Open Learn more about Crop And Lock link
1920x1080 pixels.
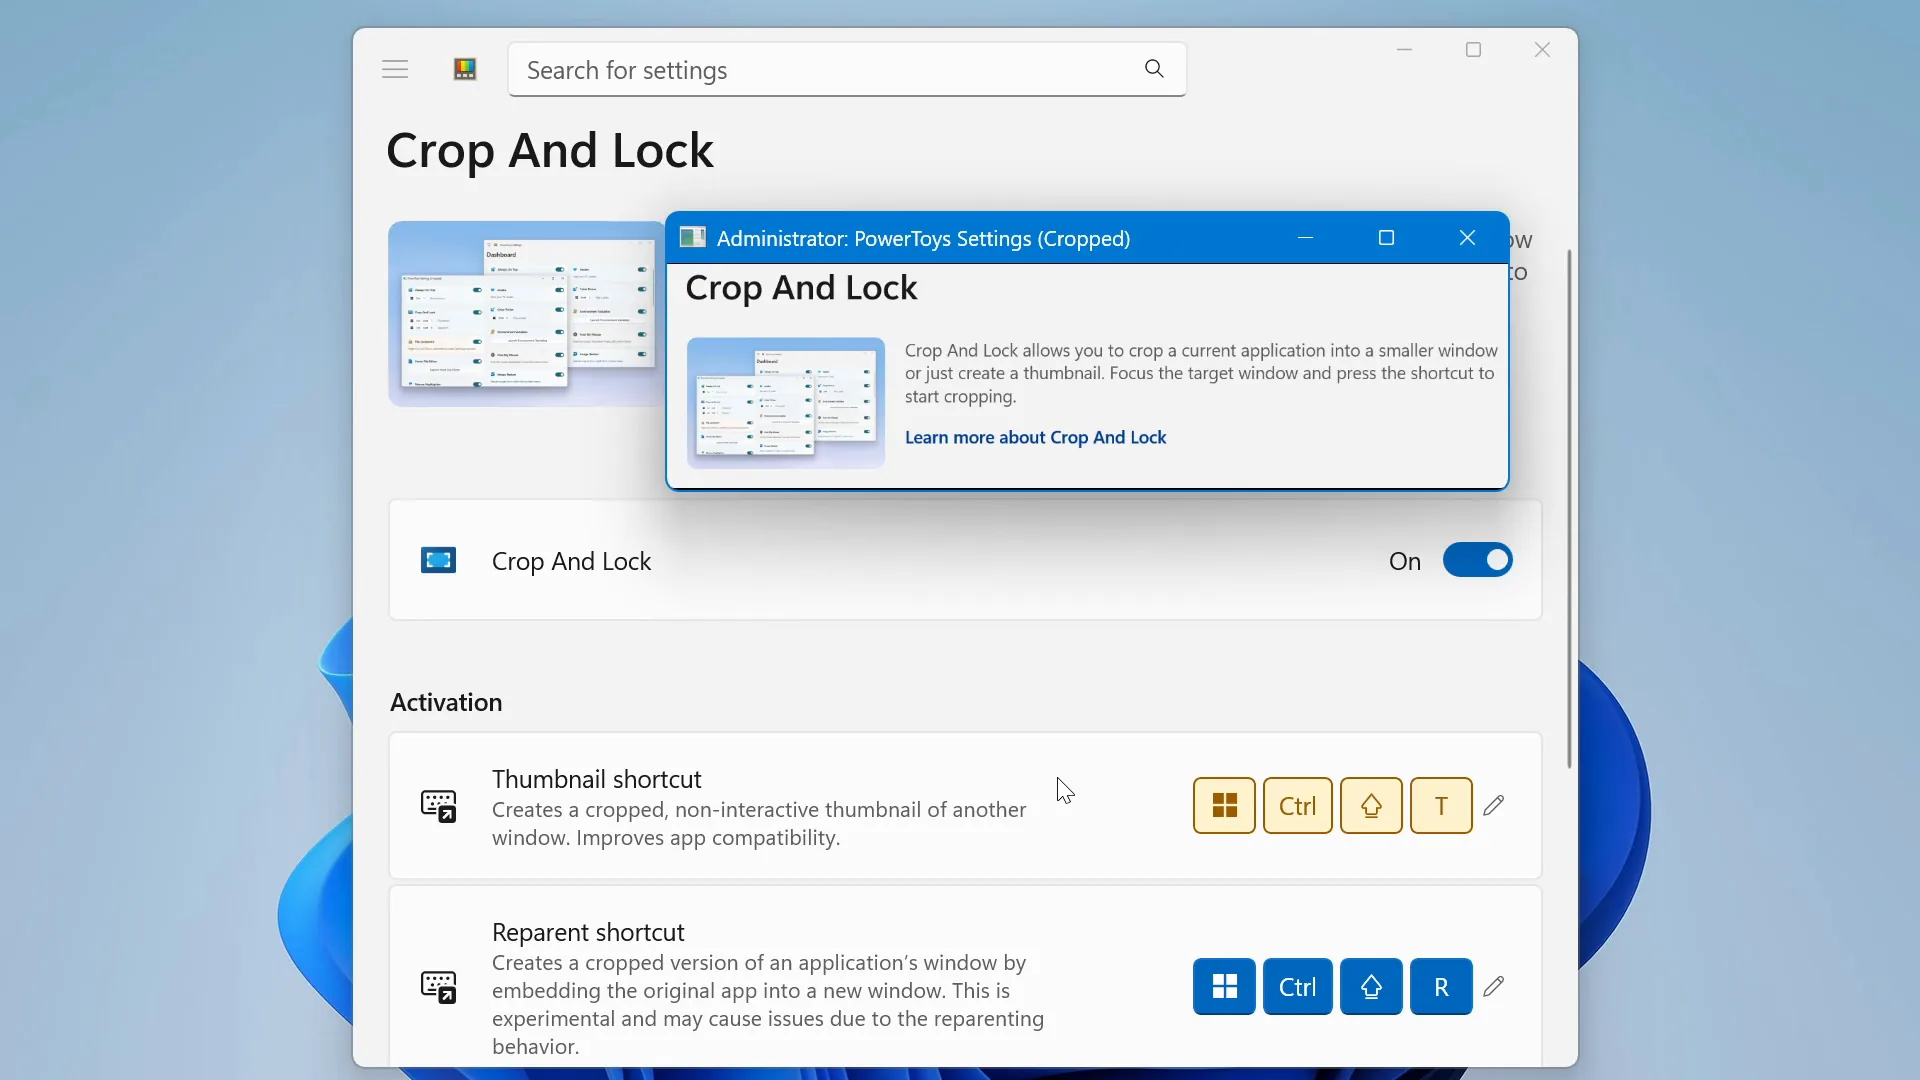(1035, 437)
